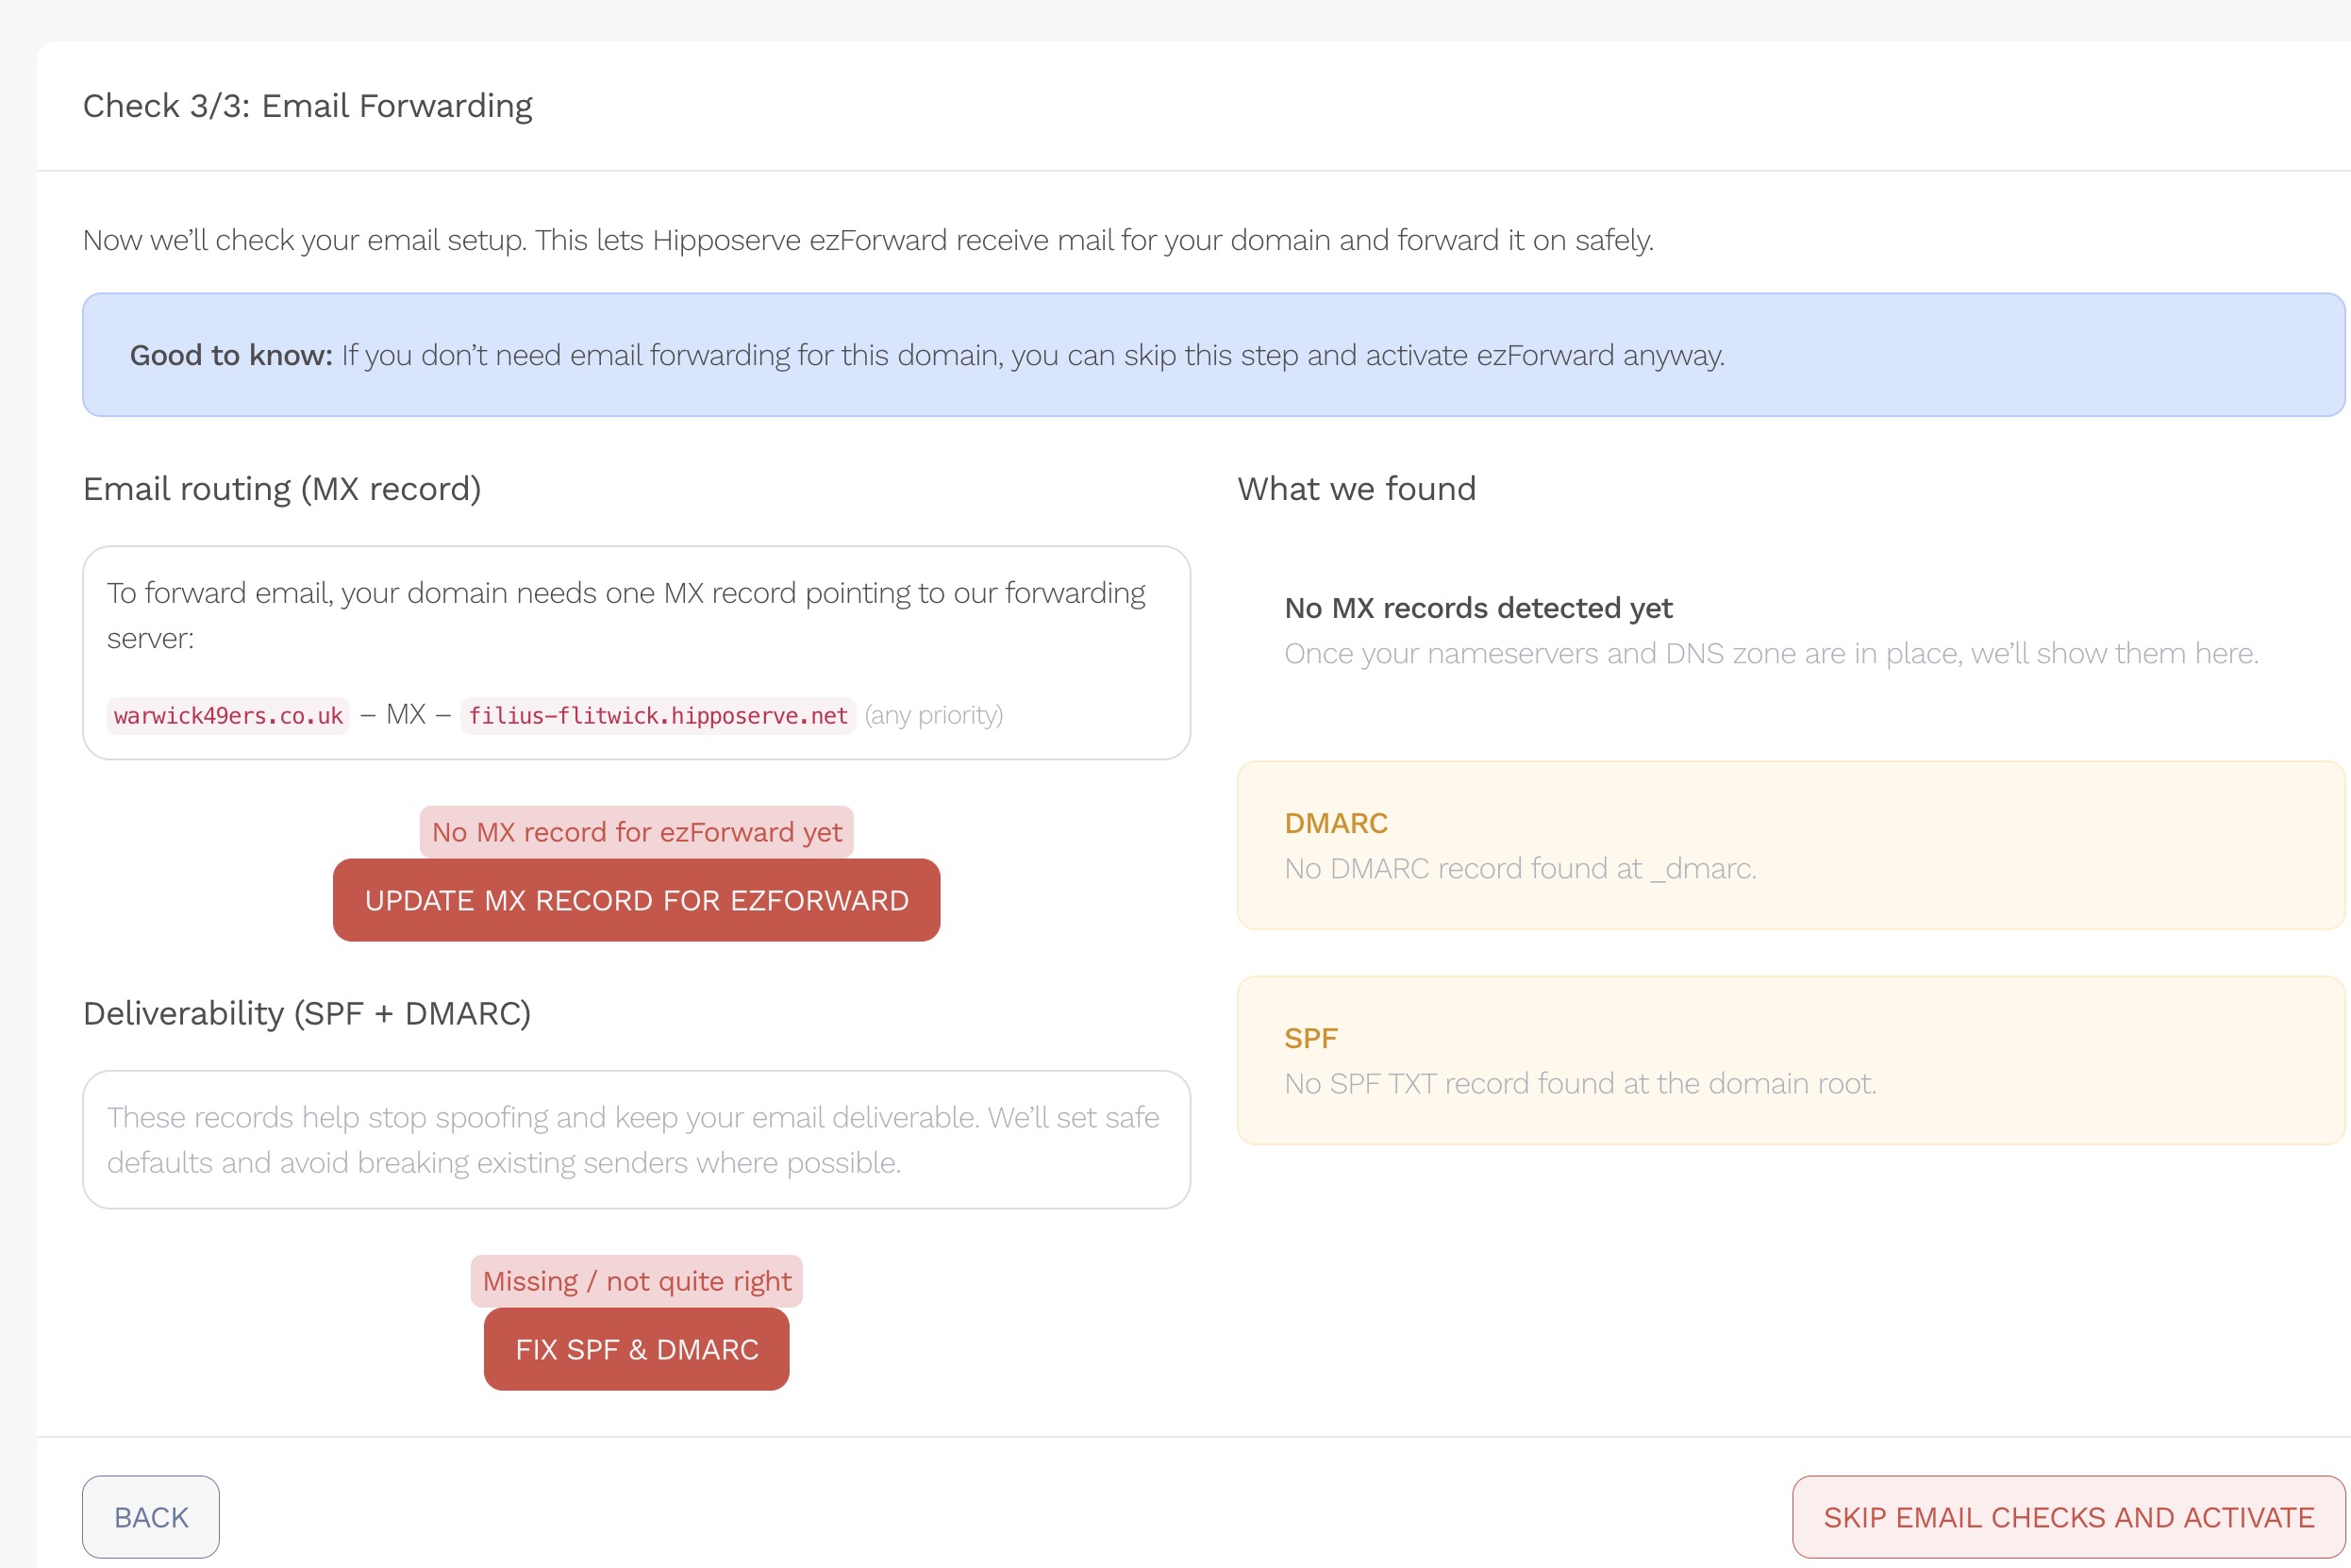The image size is (2351, 1568).
Task: Click the spoofing and deliverability description box
Action: pos(636,1139)
